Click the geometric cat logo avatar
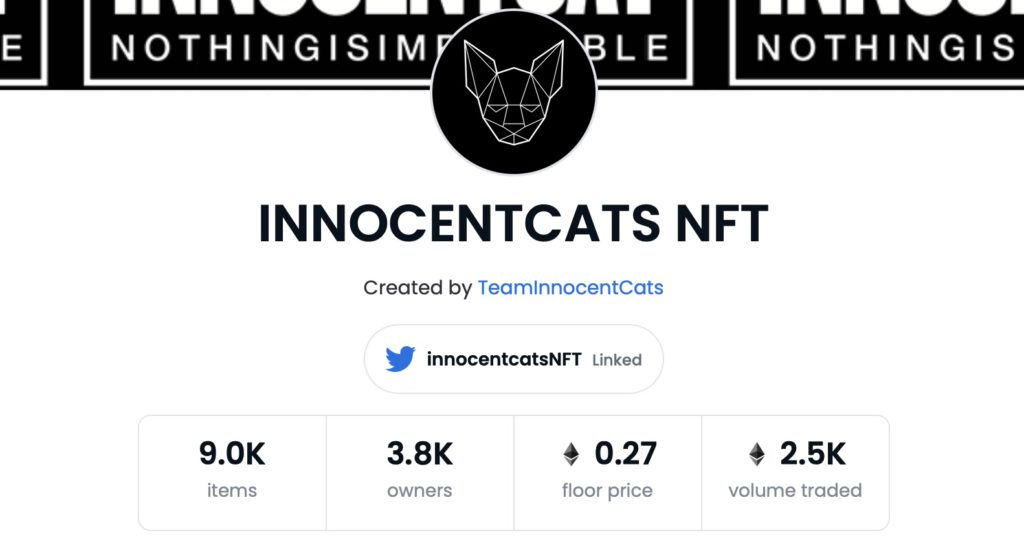The height and width of the screenshot is (546, 1024). tap(514, 92)
